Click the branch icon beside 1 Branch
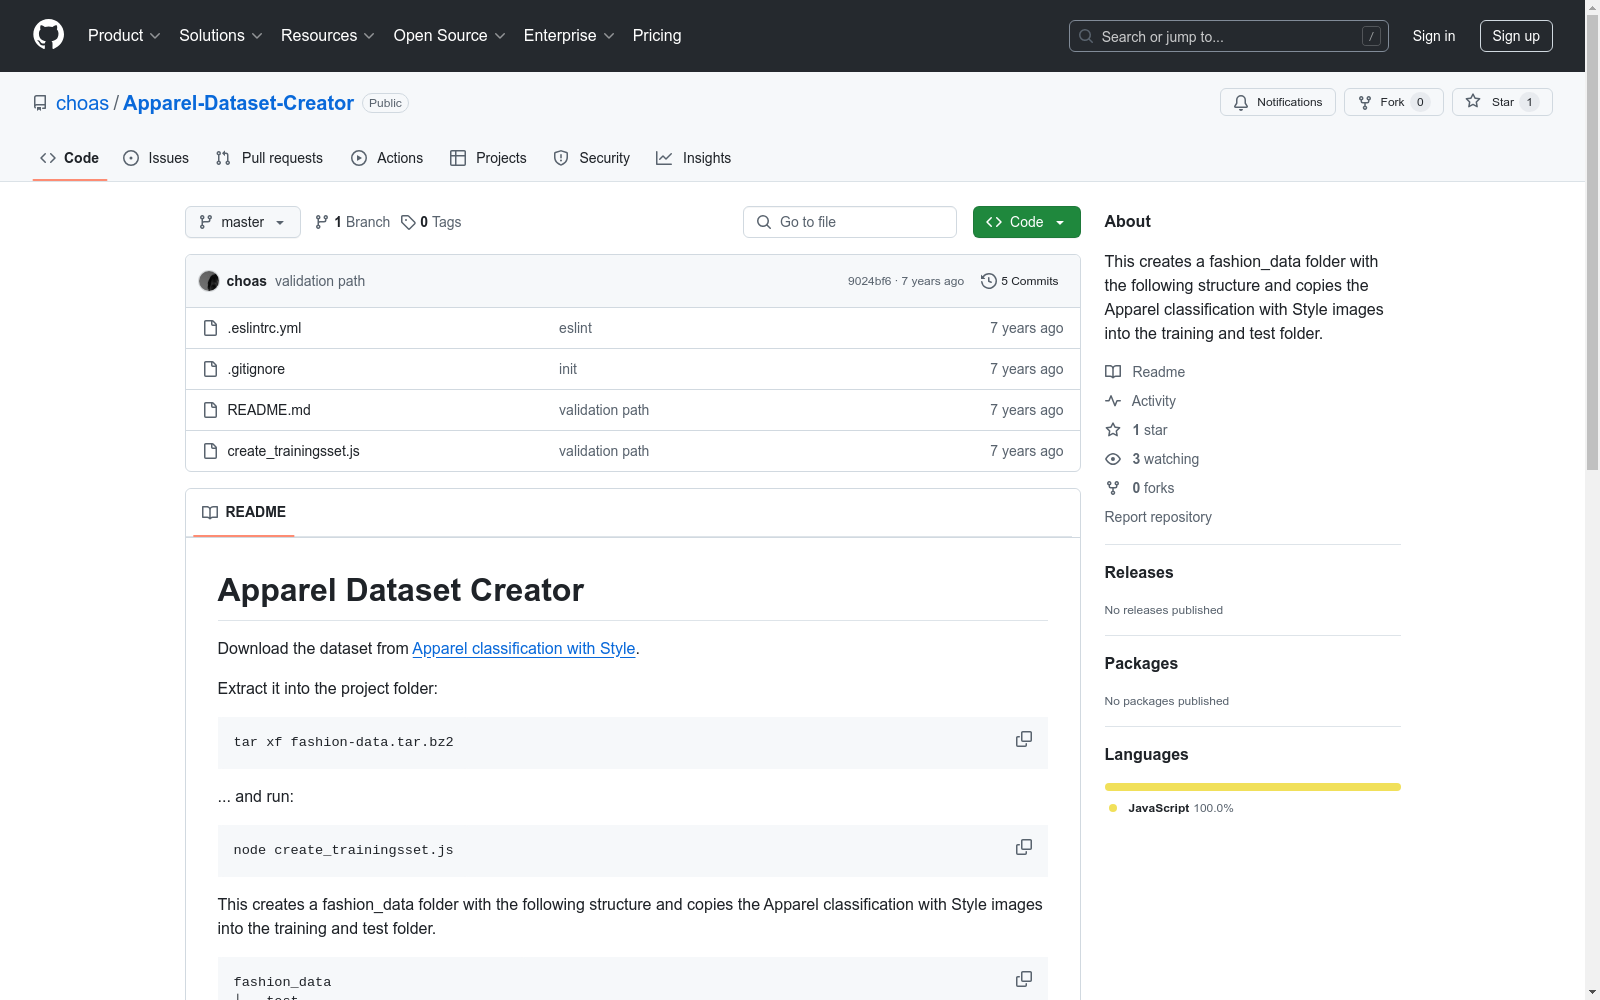The height and width of the screenshot is (1000, 1600). click(322, 222)
